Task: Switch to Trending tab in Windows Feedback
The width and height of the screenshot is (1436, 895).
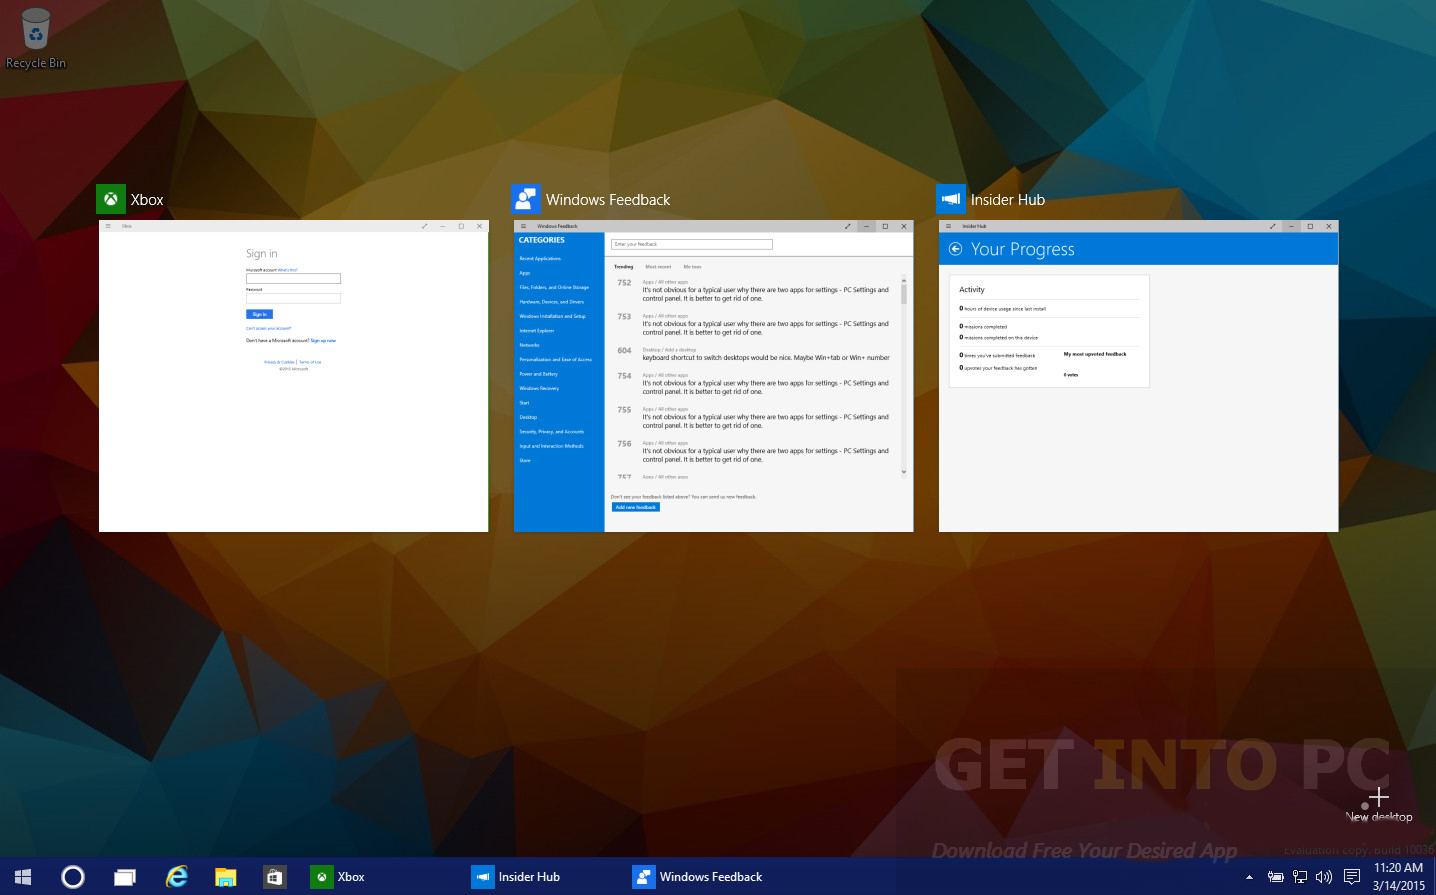Action: coord(624,267)
